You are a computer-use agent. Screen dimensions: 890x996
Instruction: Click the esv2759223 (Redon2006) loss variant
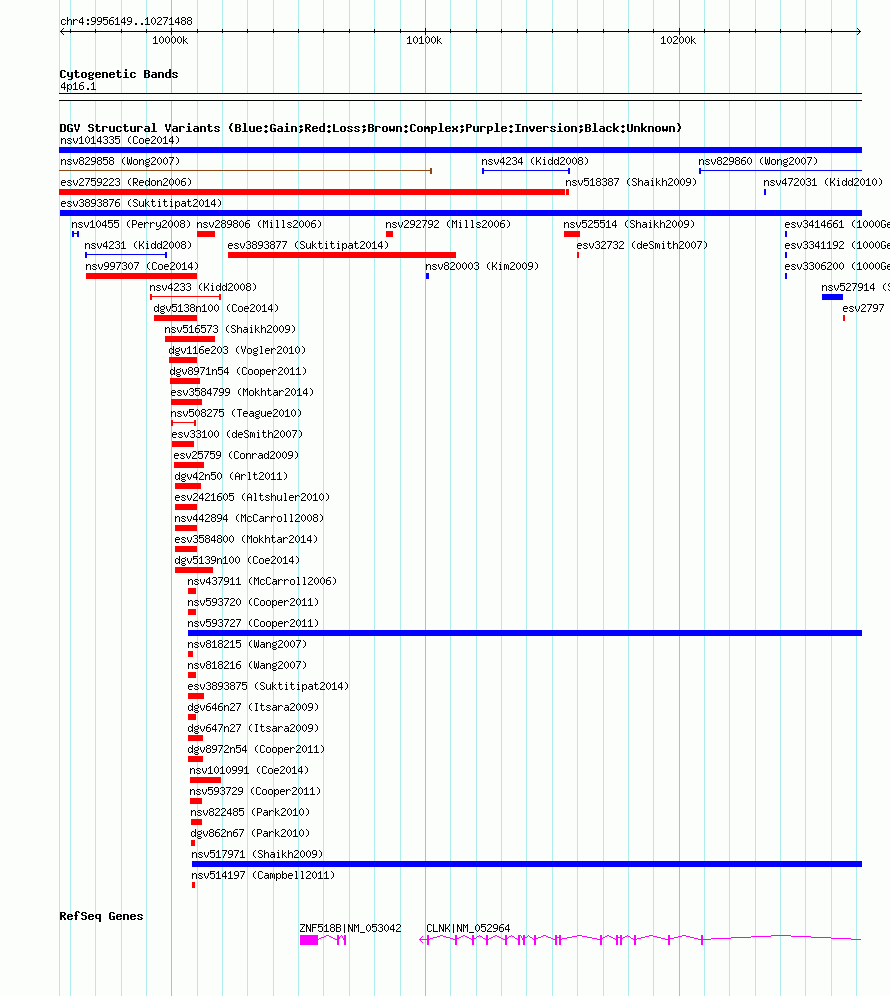pos(314,192)
